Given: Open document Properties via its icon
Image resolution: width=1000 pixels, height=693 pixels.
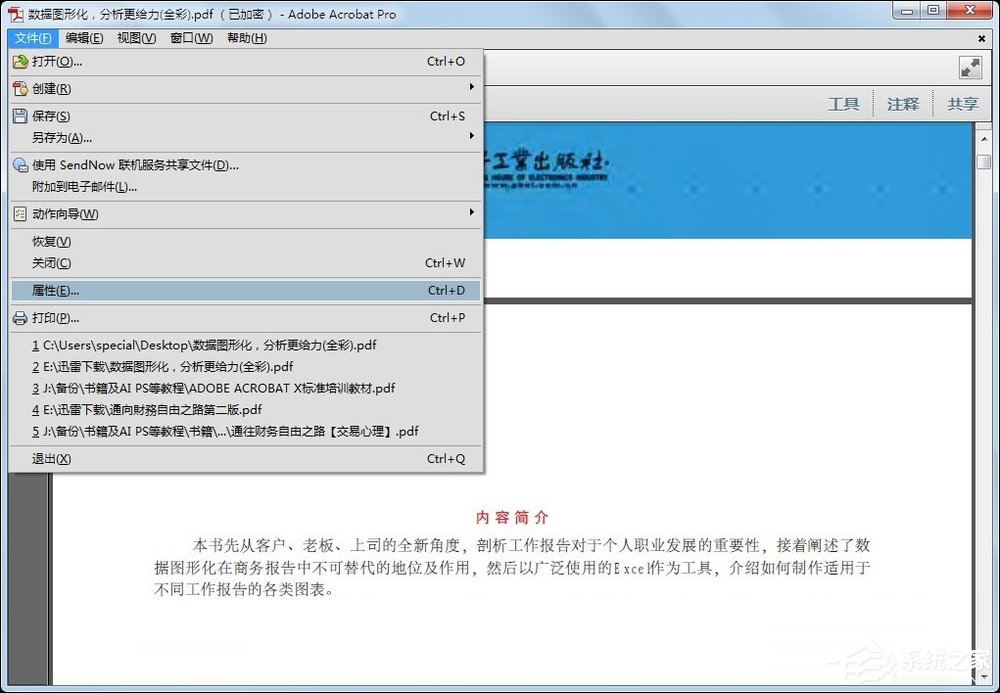Looking at the screenshot, I should (20, 290).
